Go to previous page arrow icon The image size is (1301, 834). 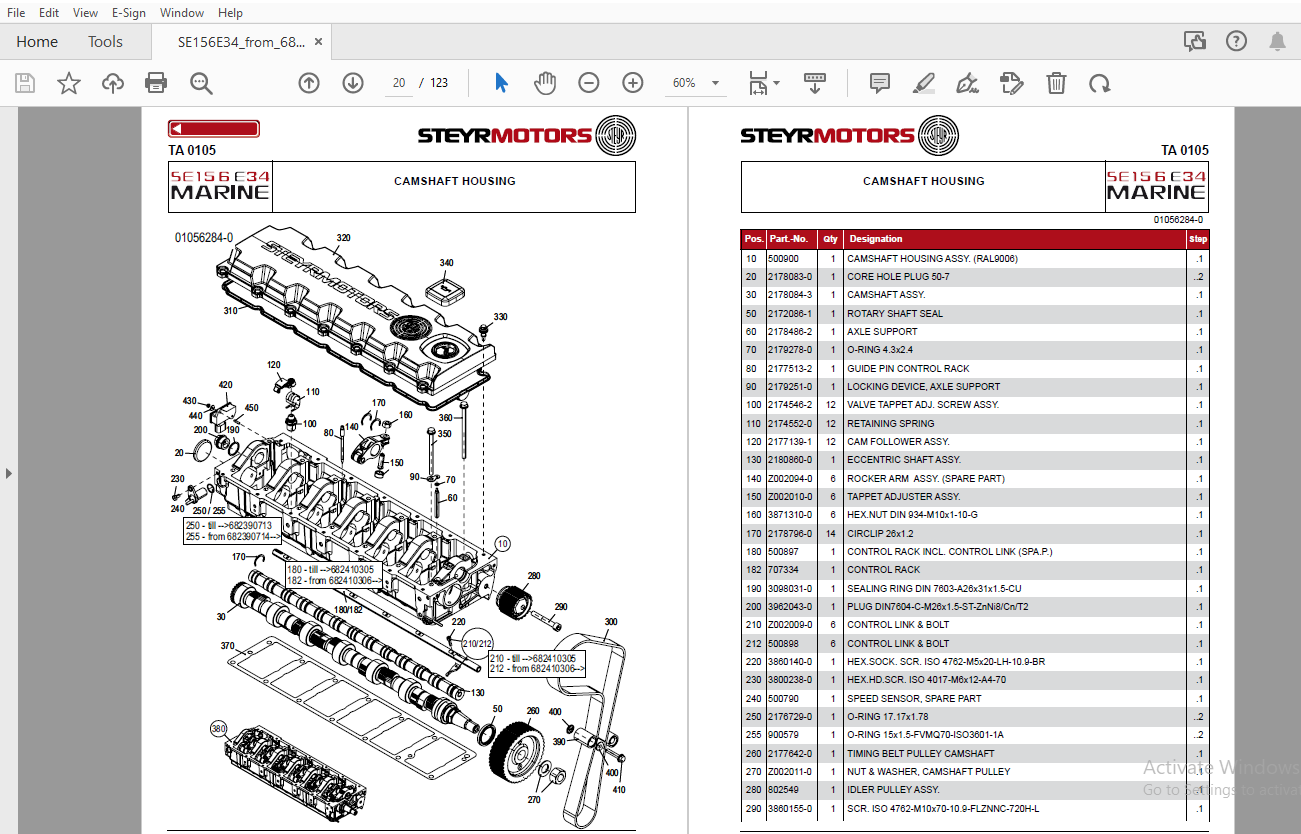pyautogui.click(x=309, y=83)
